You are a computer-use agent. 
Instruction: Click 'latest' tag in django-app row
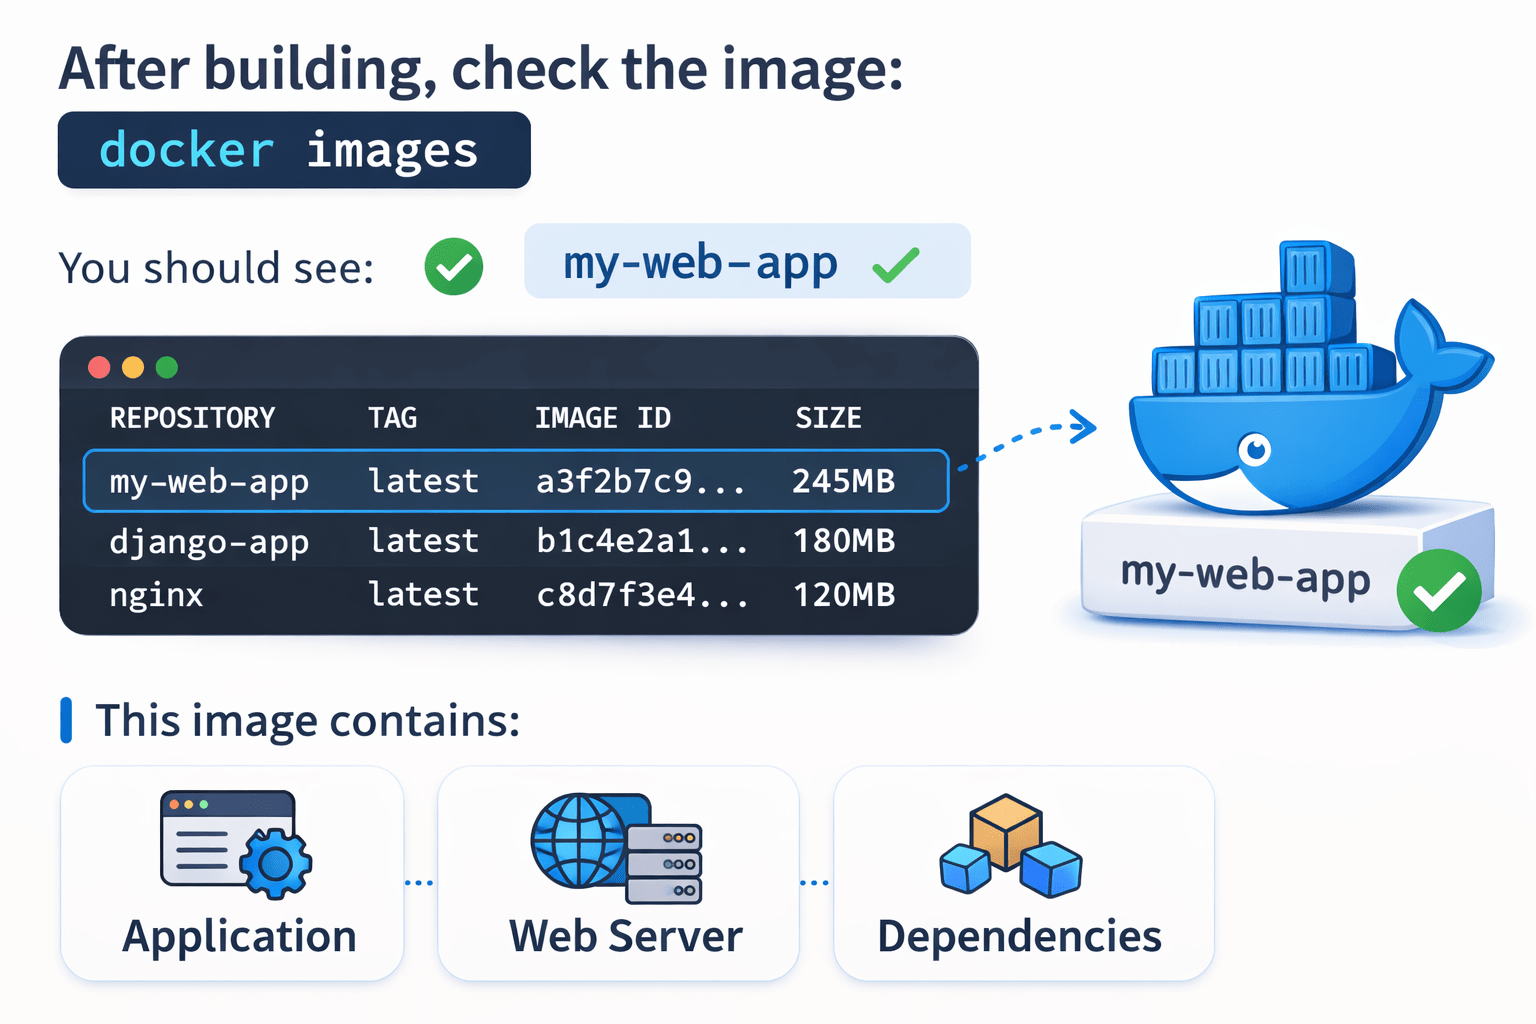pyautogui.click(x=424, y=542)
